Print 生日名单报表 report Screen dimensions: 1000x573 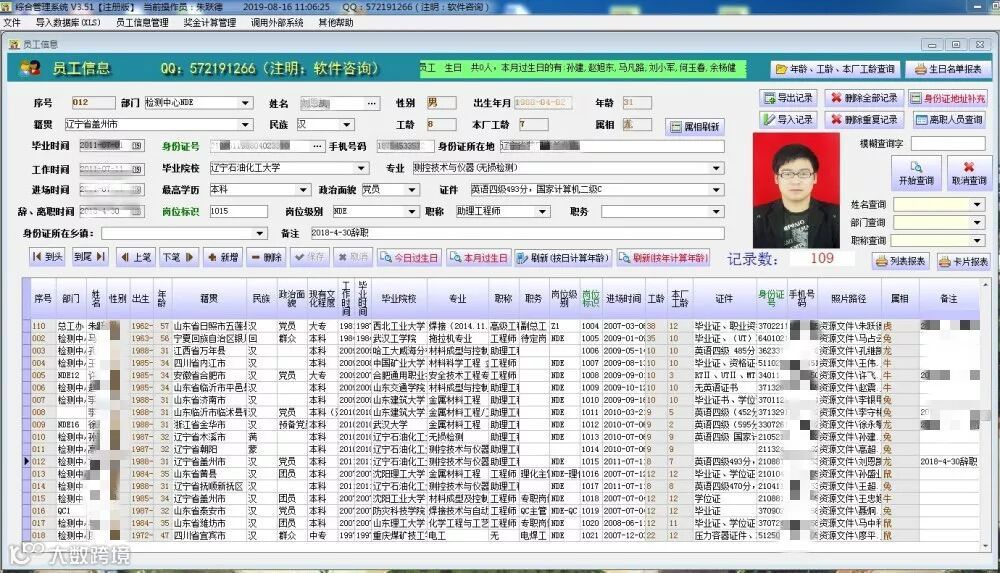pyautogui.click(x=948, y=68)
